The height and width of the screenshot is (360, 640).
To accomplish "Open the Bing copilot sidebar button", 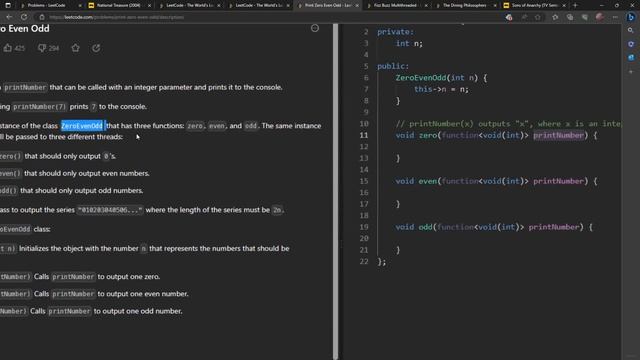I will click(x=631, y=17).
